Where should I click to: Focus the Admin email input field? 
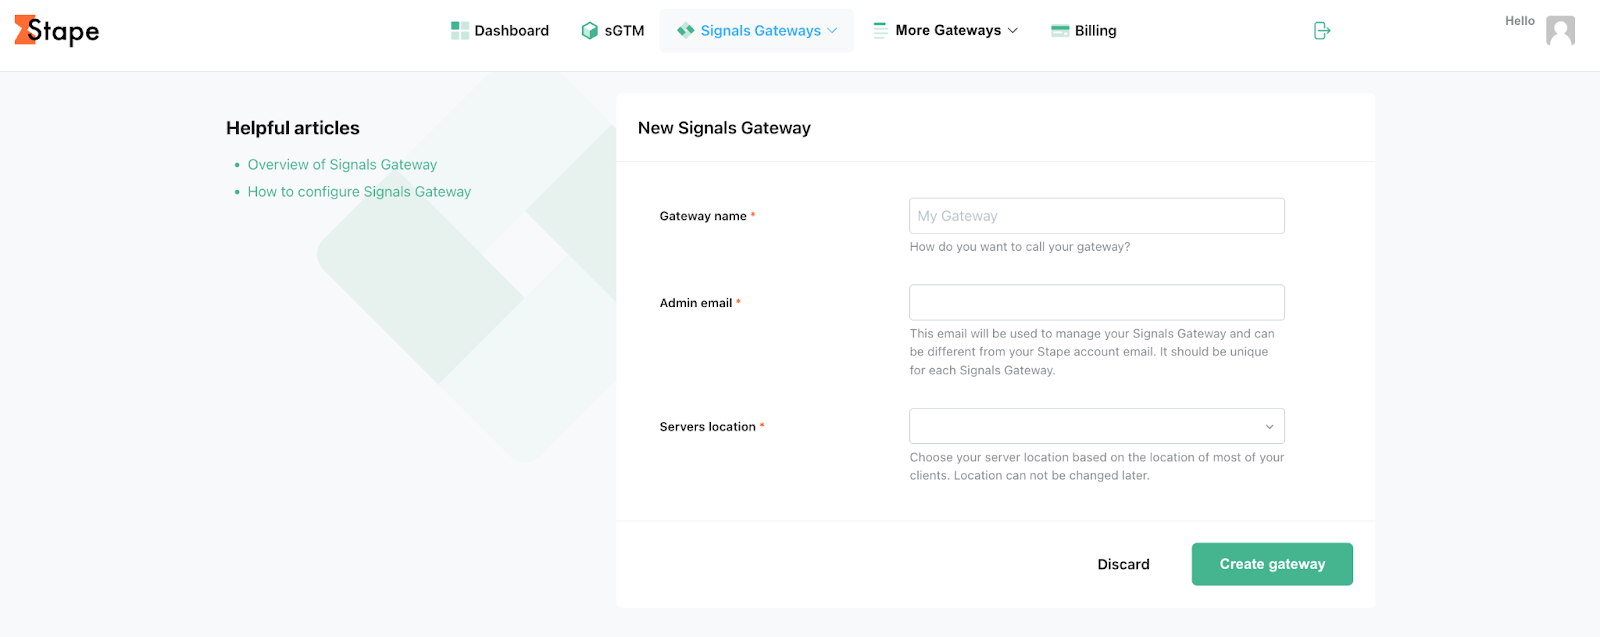coord(1097,303)
